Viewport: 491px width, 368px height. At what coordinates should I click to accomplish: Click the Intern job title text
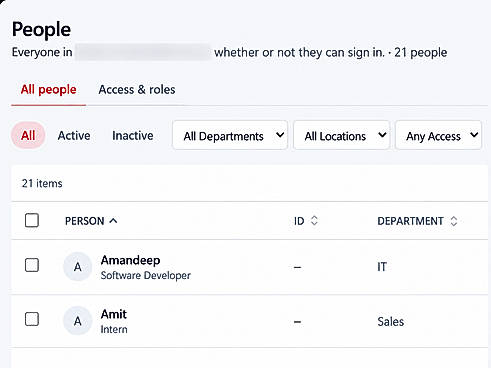coord(114,329)
